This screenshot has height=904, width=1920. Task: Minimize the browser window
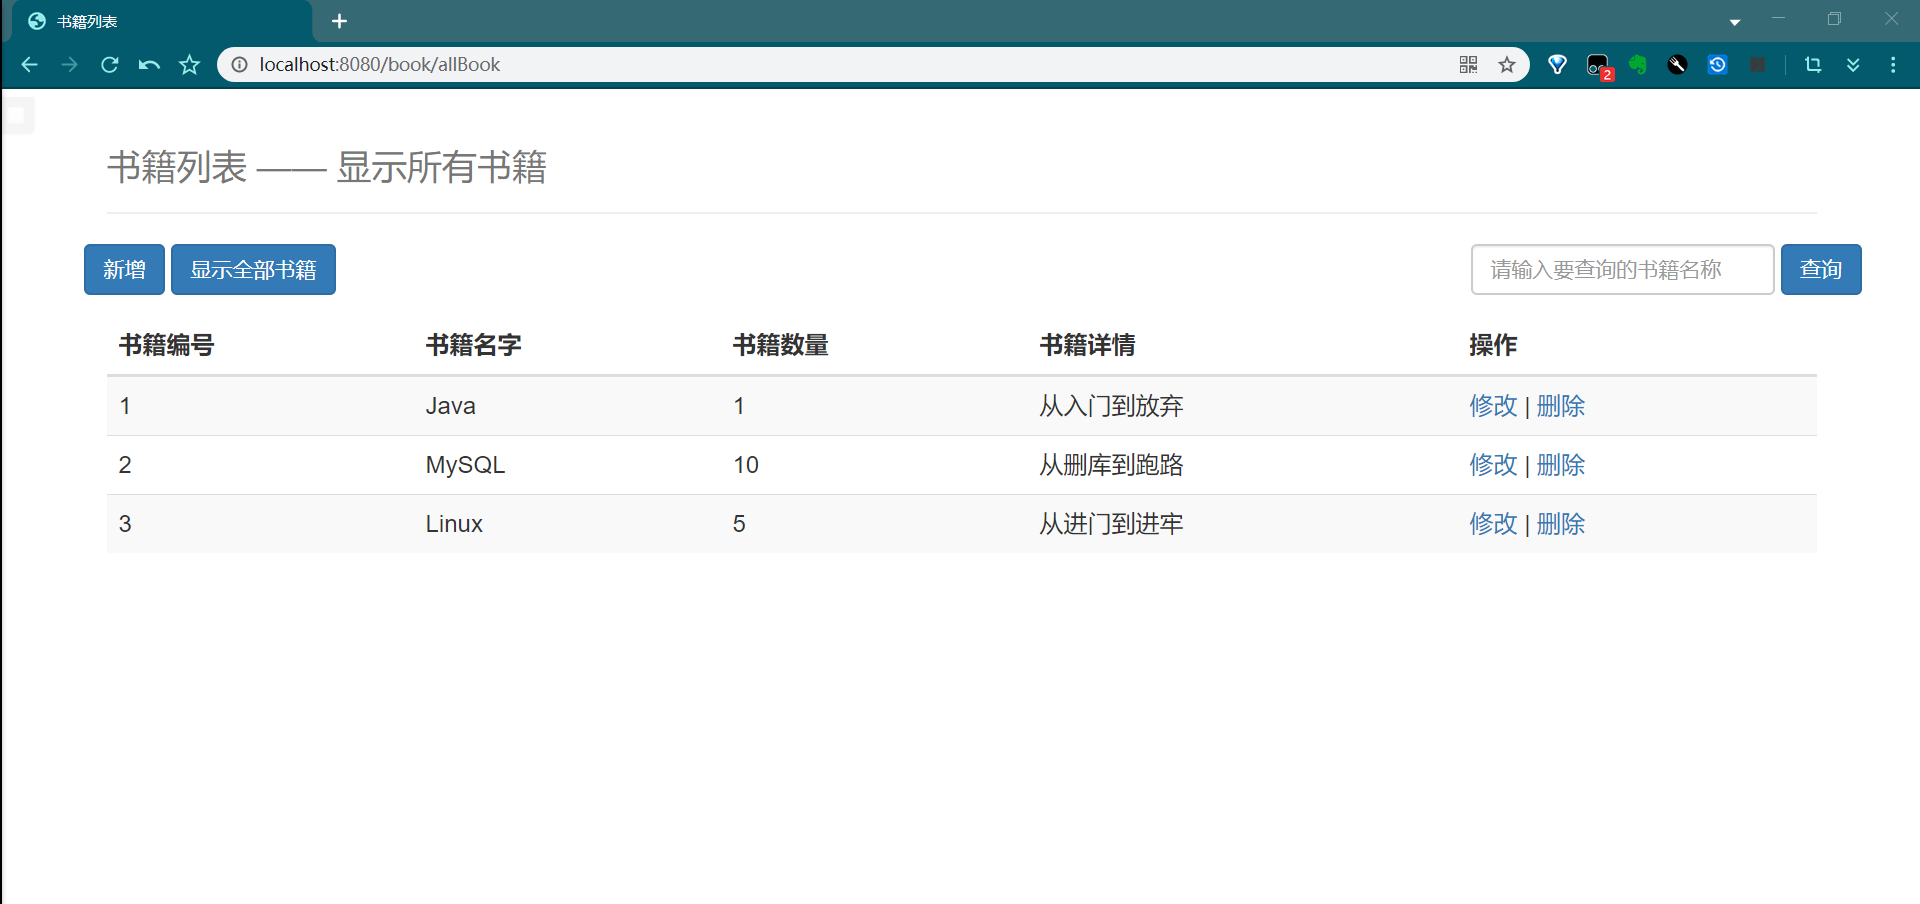[x=1778, y=19]
